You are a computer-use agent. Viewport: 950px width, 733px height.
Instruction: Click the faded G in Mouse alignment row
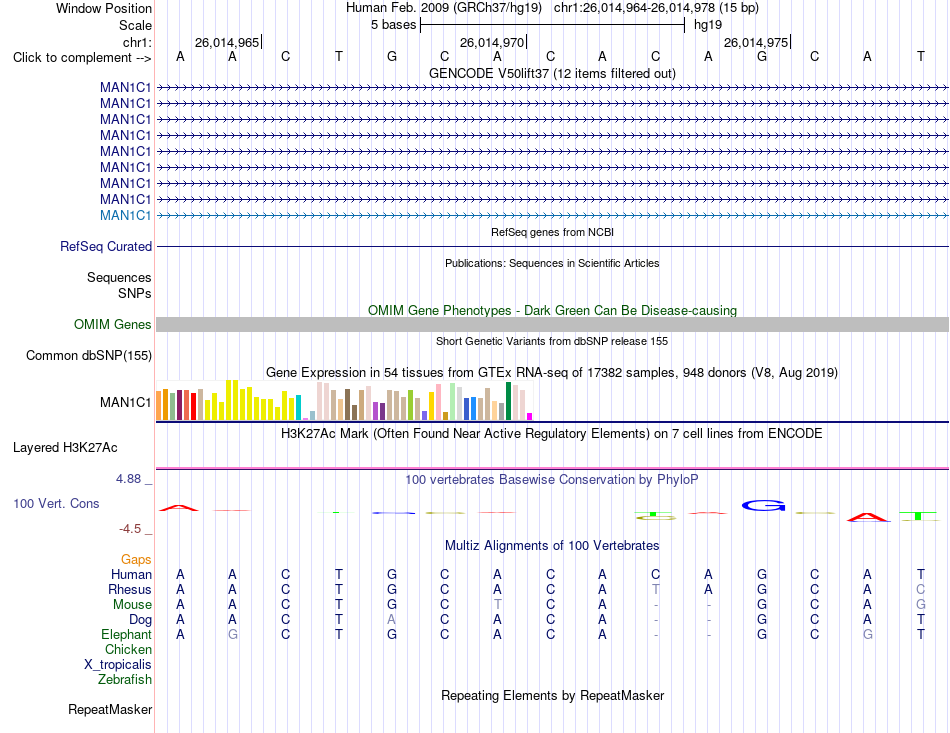(x=920, y=605)
